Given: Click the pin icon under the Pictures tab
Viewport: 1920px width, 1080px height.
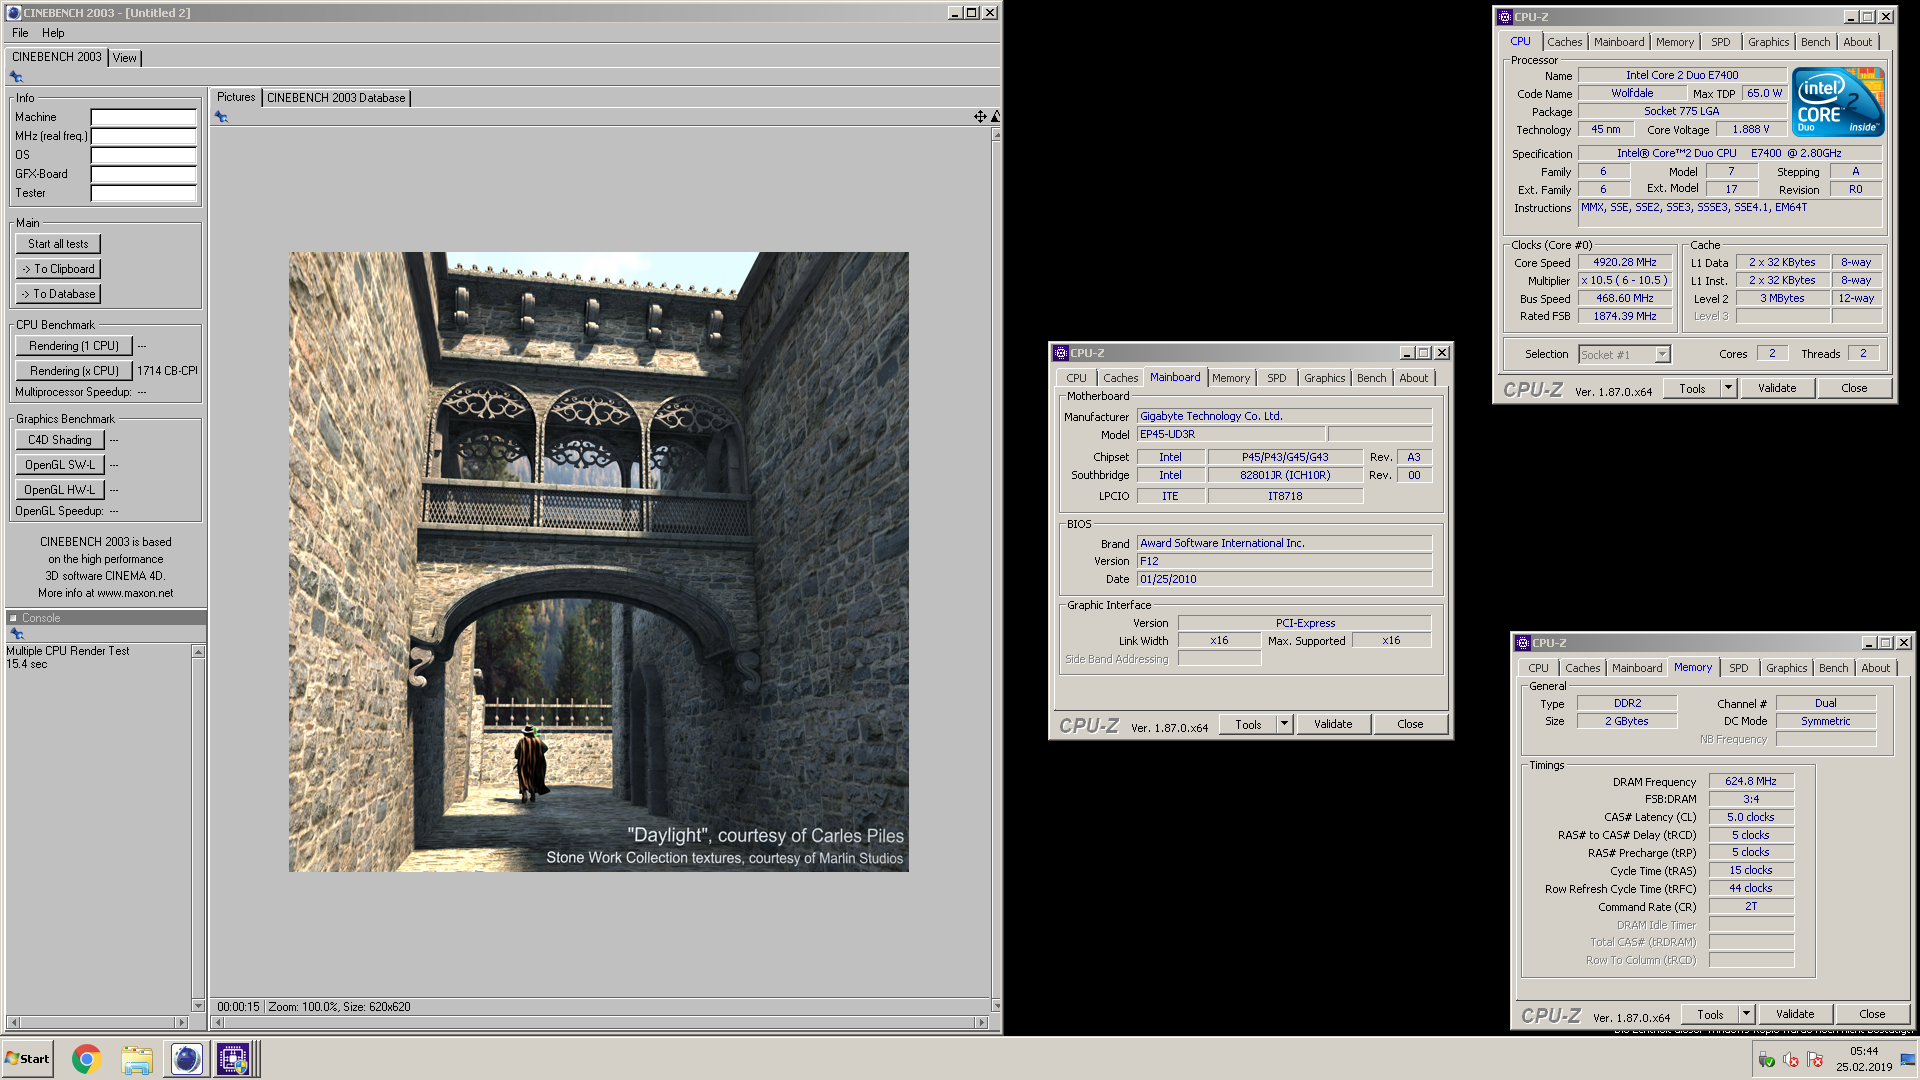Looking at the screenshot, I should pos(221,117).
